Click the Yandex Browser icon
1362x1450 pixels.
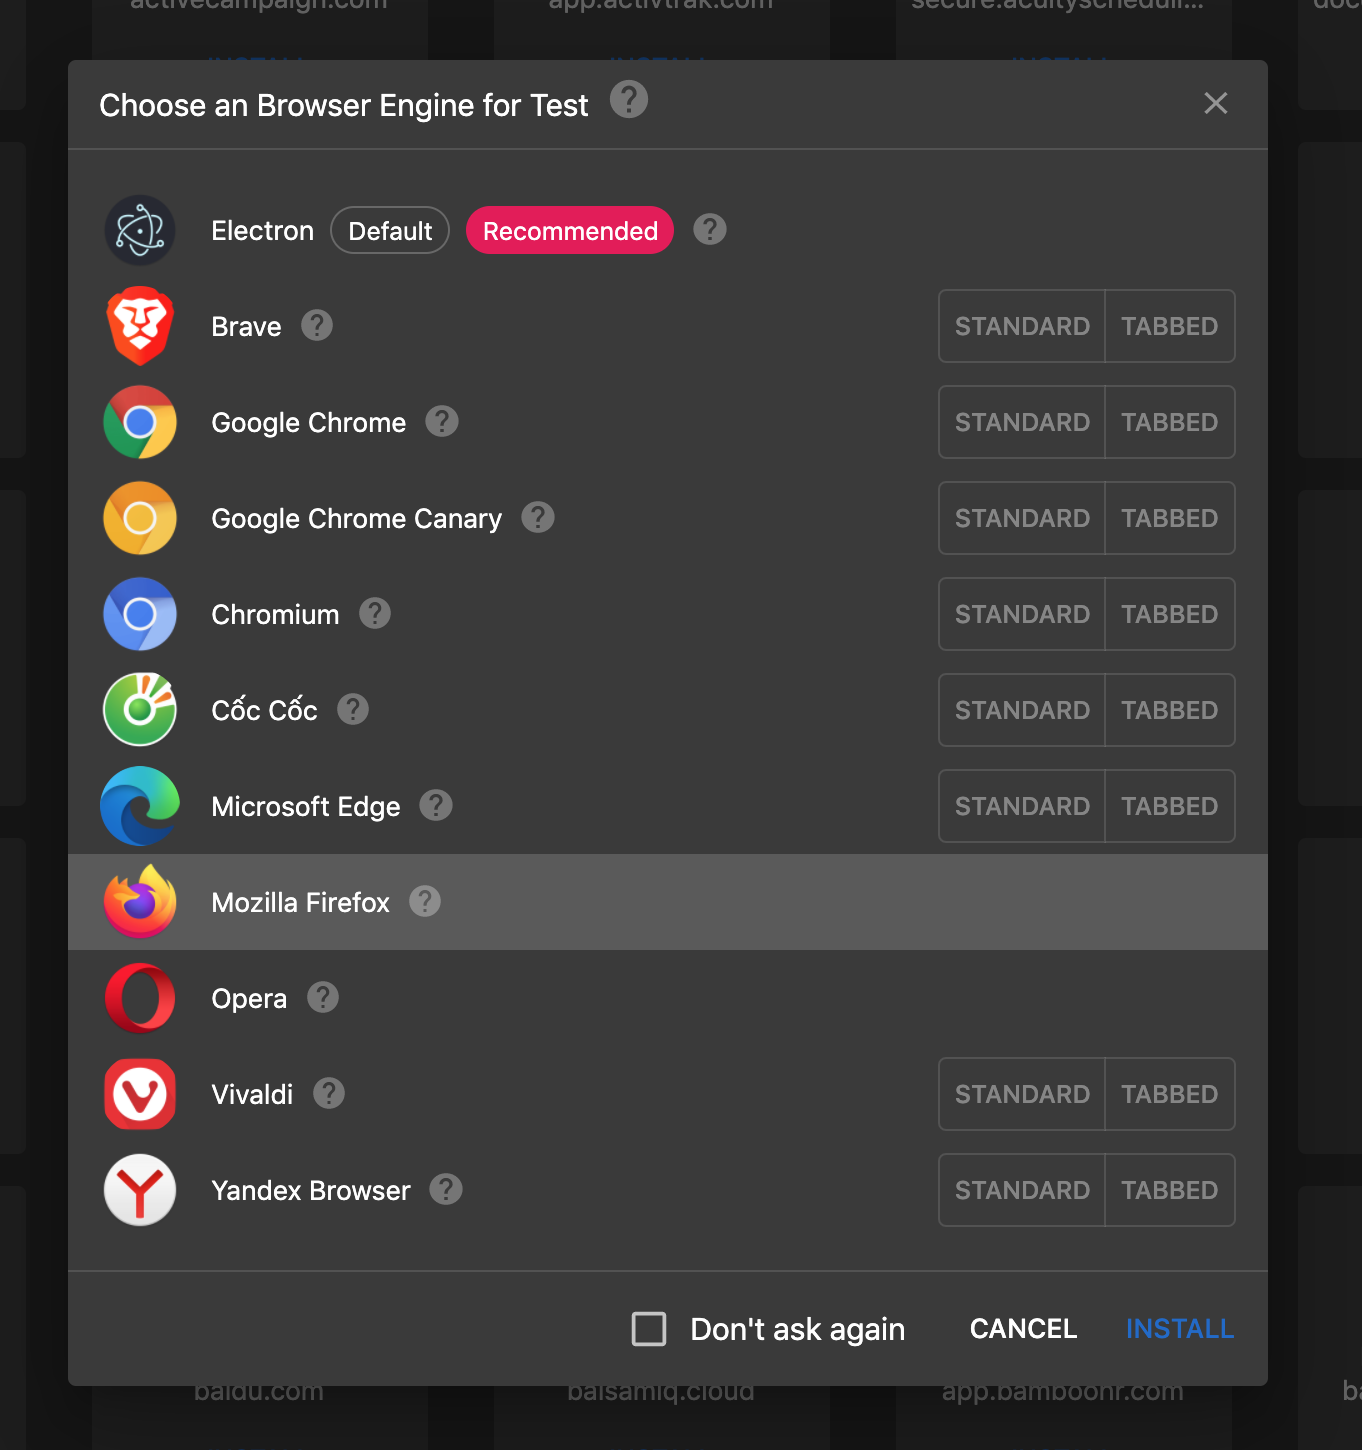[x=140, y=1190]
